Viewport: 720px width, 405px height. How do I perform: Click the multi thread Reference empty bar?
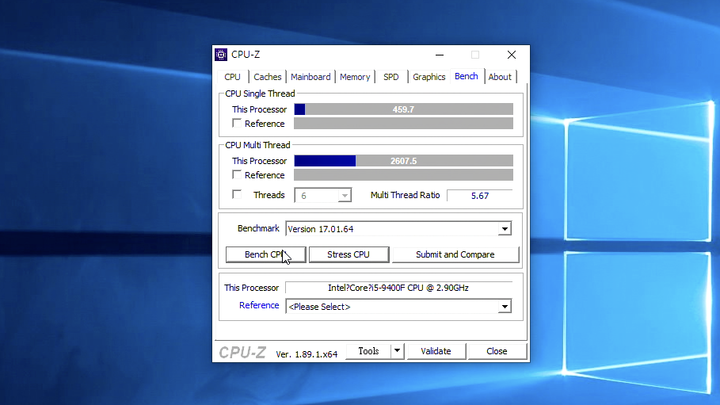(404, 175)
